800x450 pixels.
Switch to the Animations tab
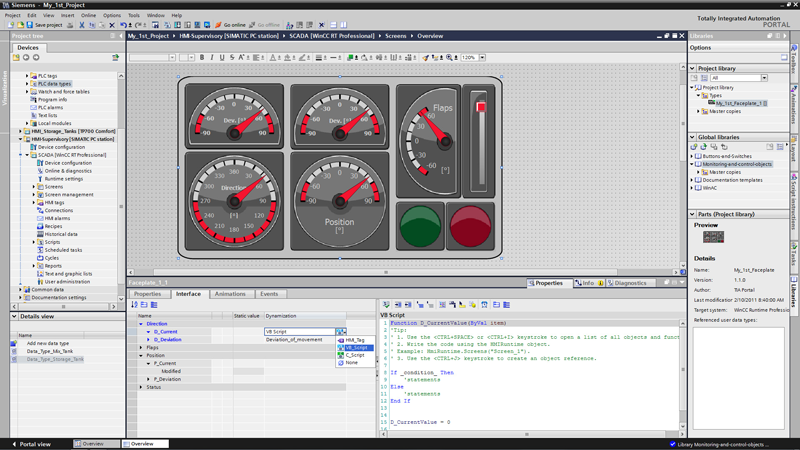pos(230,294)
